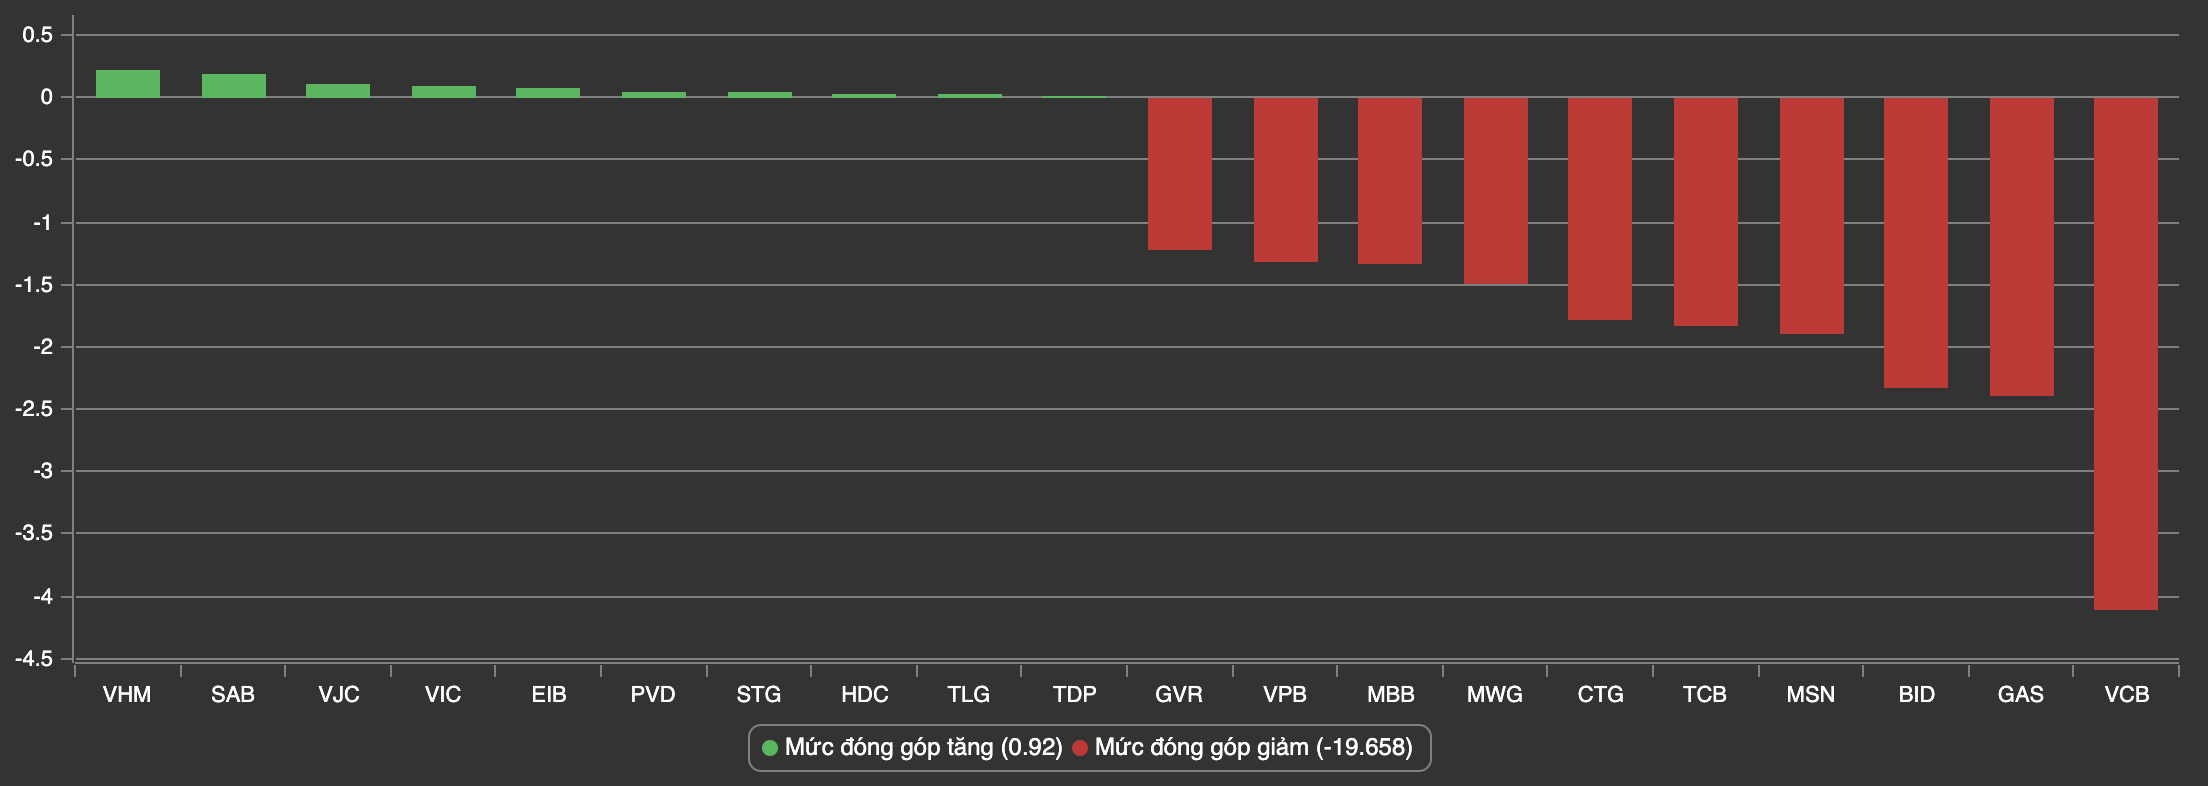Select the TCB red bar
Viewport: 2208px width, 786px height.
1706,212
